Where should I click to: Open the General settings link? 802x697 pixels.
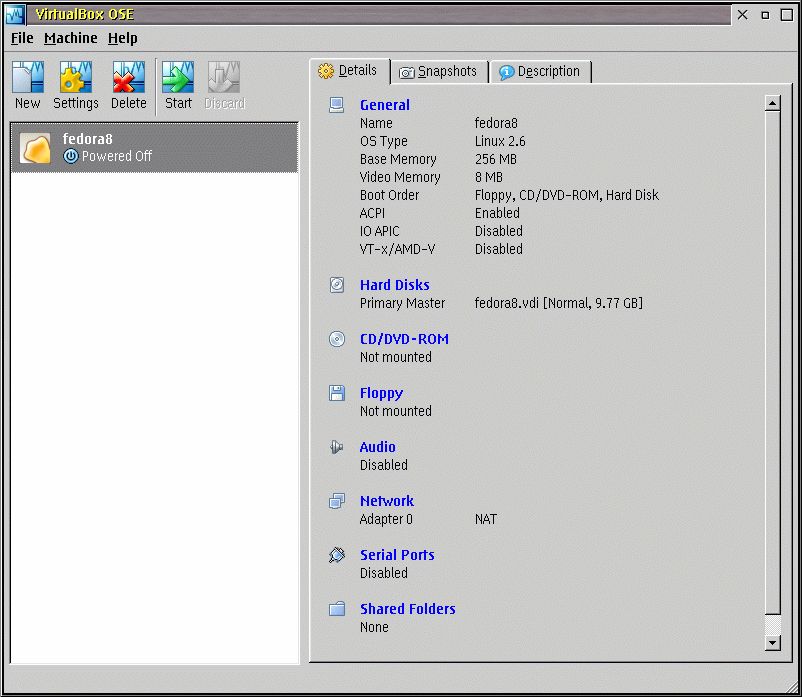coord(385,105)
